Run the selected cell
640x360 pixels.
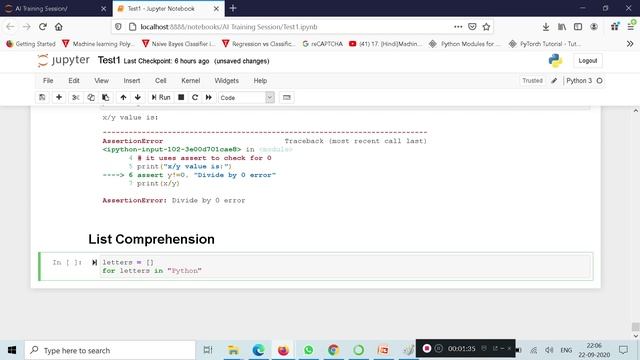click(x=161, y=98)
